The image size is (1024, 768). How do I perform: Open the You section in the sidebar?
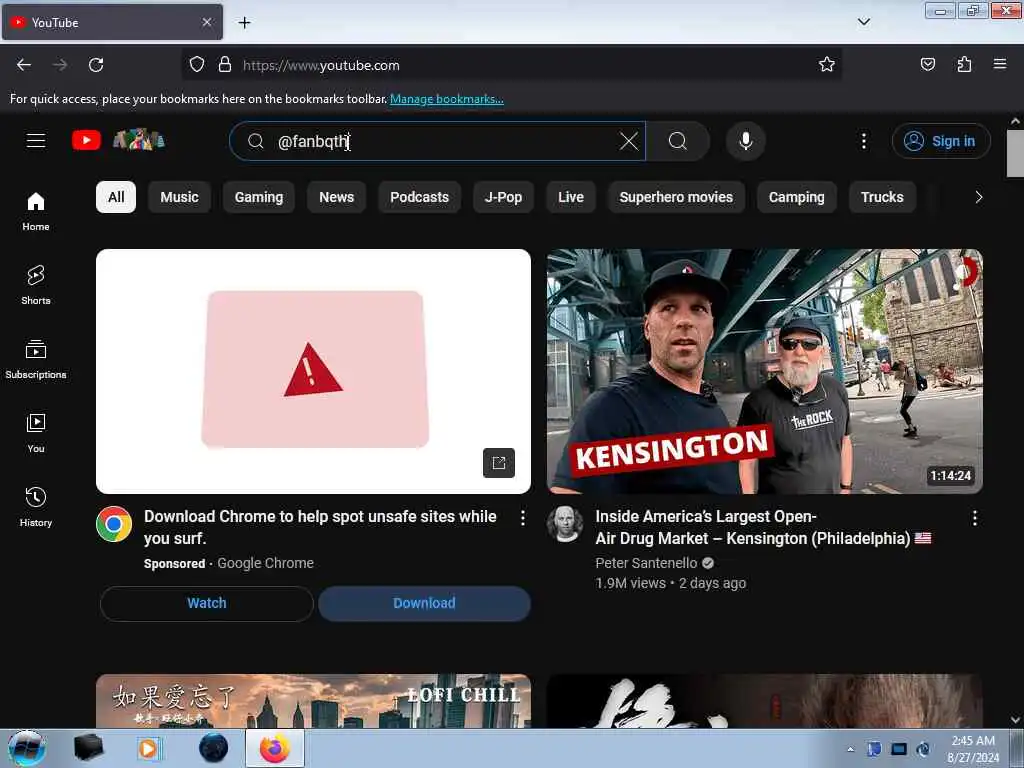coord(36,433)
